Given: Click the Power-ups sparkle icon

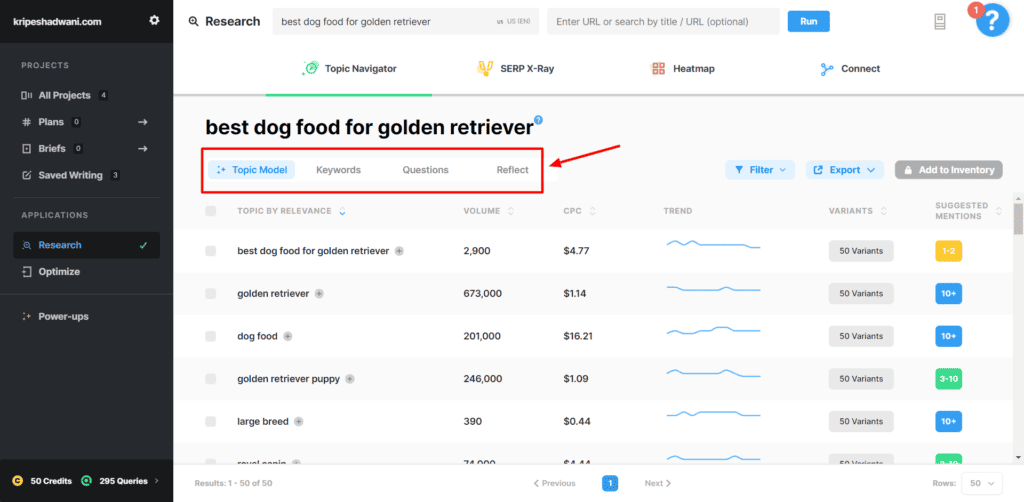Looking at the screenshot, I should pos(27,317).
